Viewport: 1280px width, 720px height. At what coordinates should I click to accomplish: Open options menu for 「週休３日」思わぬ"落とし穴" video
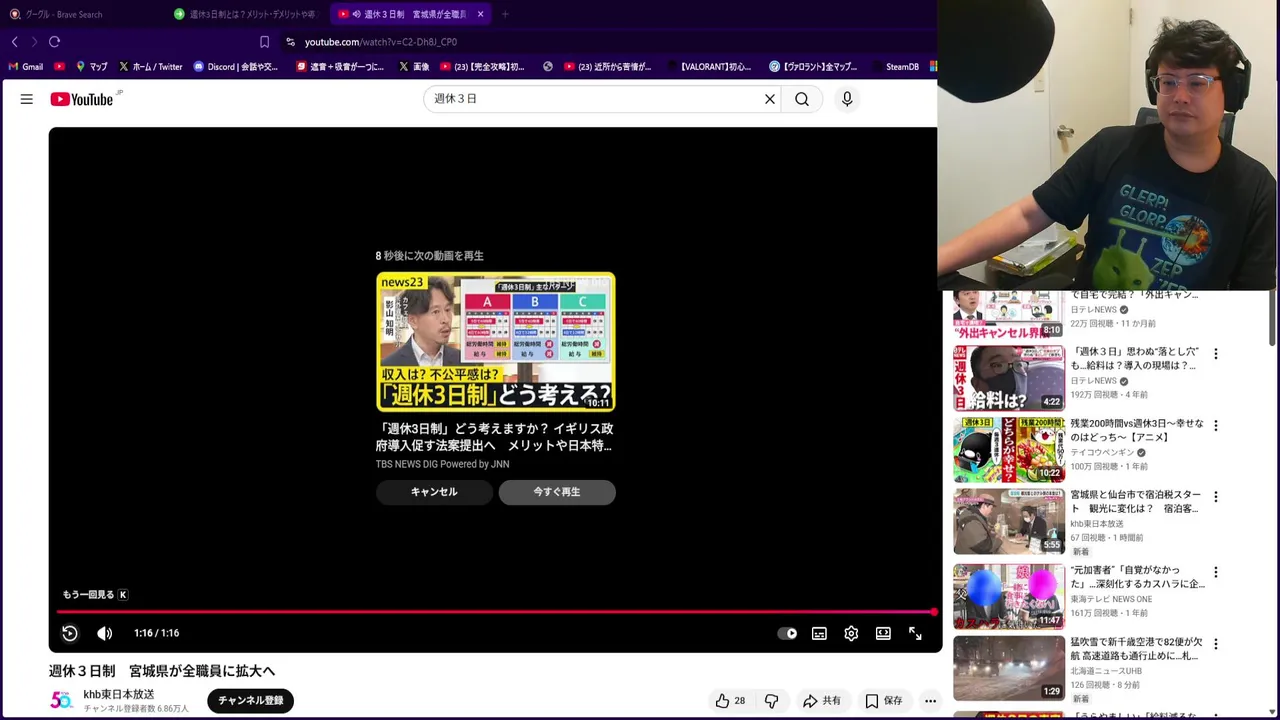(1216, 354)
